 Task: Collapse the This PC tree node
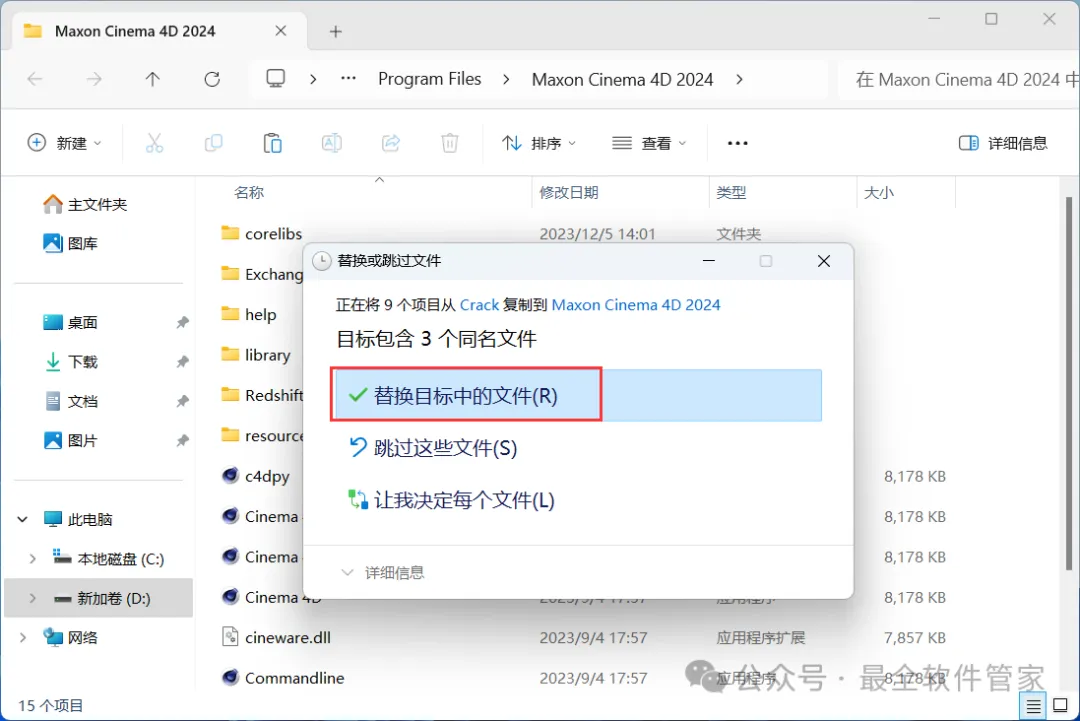point(22,519)
